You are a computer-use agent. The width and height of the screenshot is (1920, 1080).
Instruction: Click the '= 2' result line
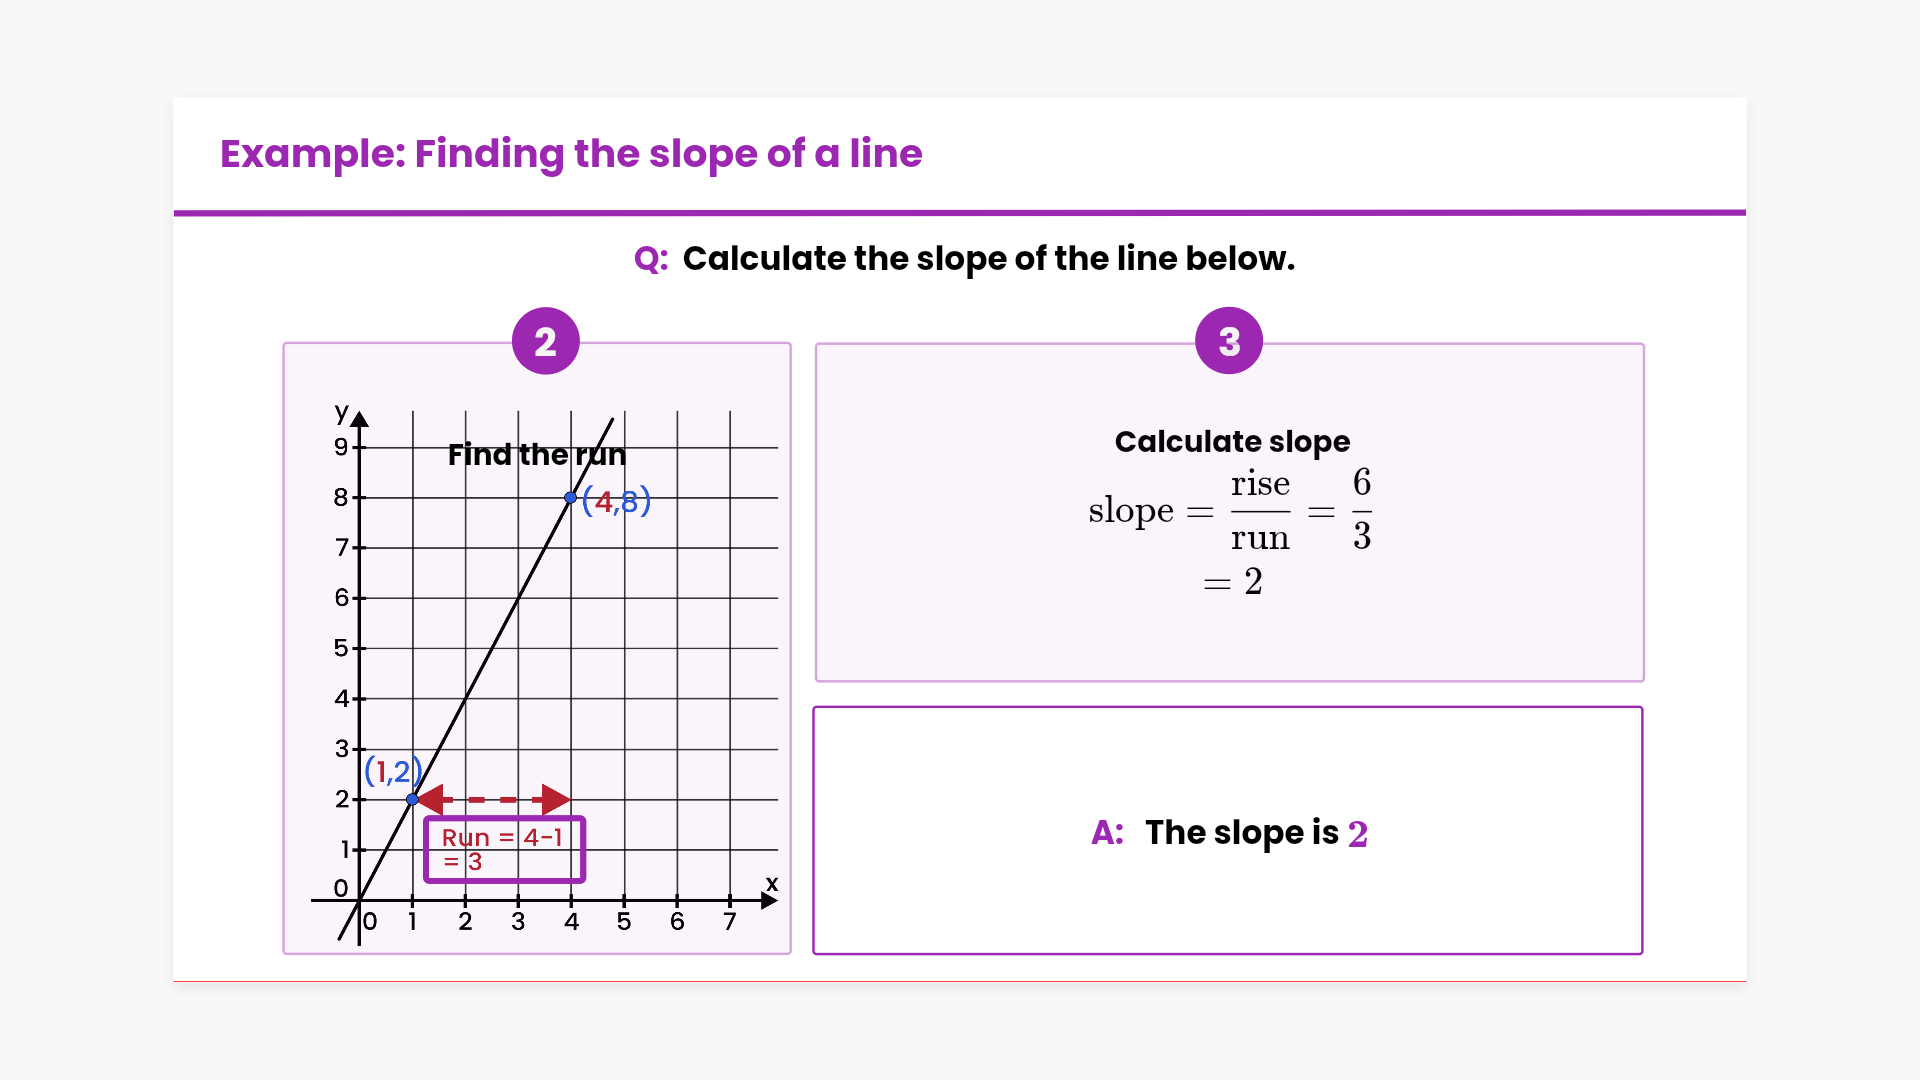[x=1233, y=582]
